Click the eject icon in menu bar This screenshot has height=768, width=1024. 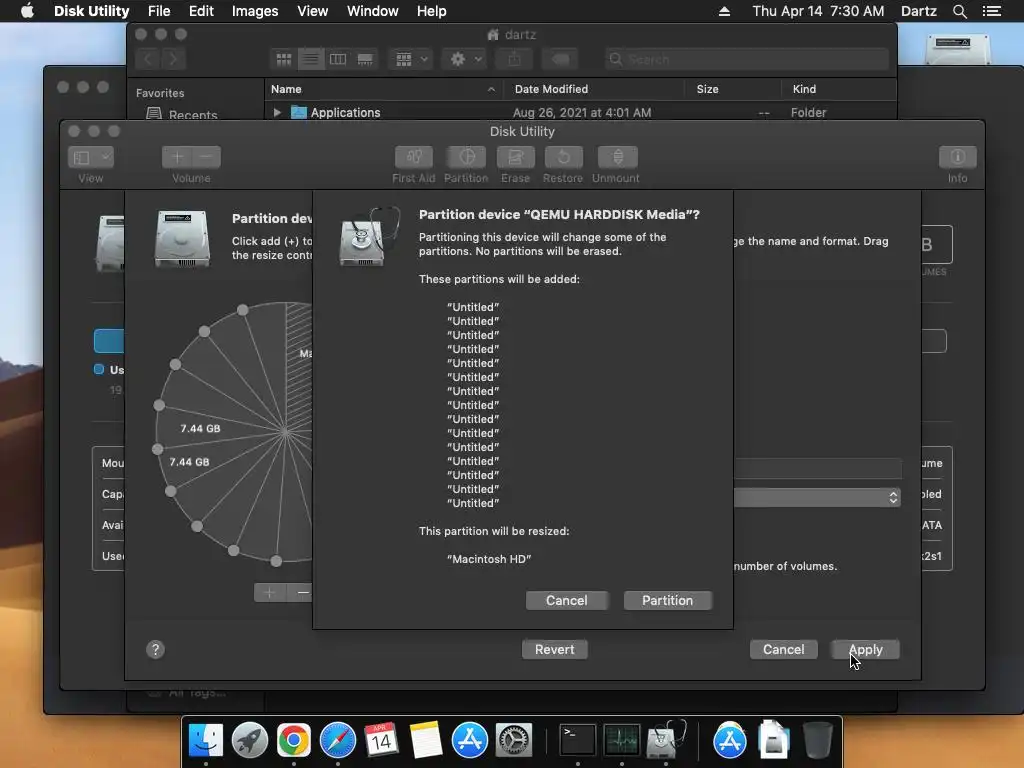724,11
